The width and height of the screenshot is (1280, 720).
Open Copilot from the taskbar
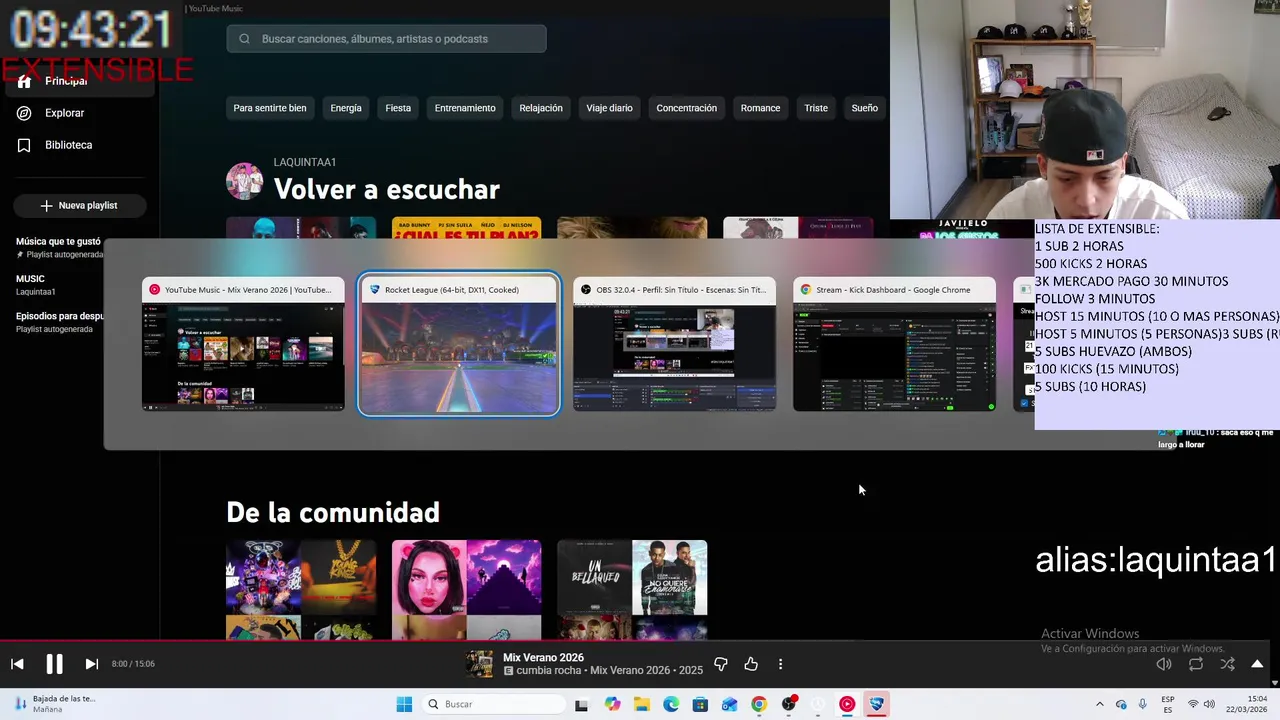click(x=612, y=704)
